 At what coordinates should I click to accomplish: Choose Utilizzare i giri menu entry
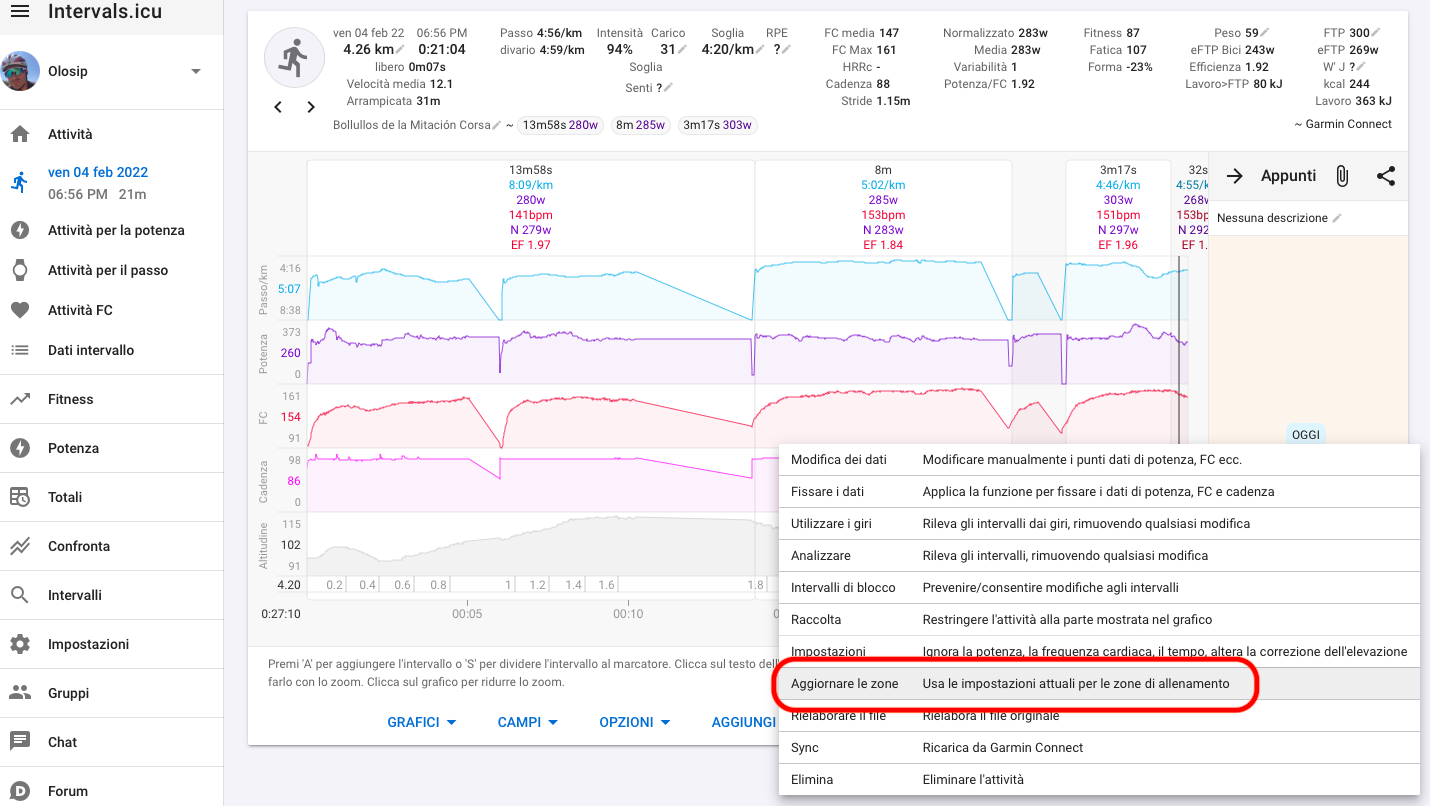tap(1099, 524)
